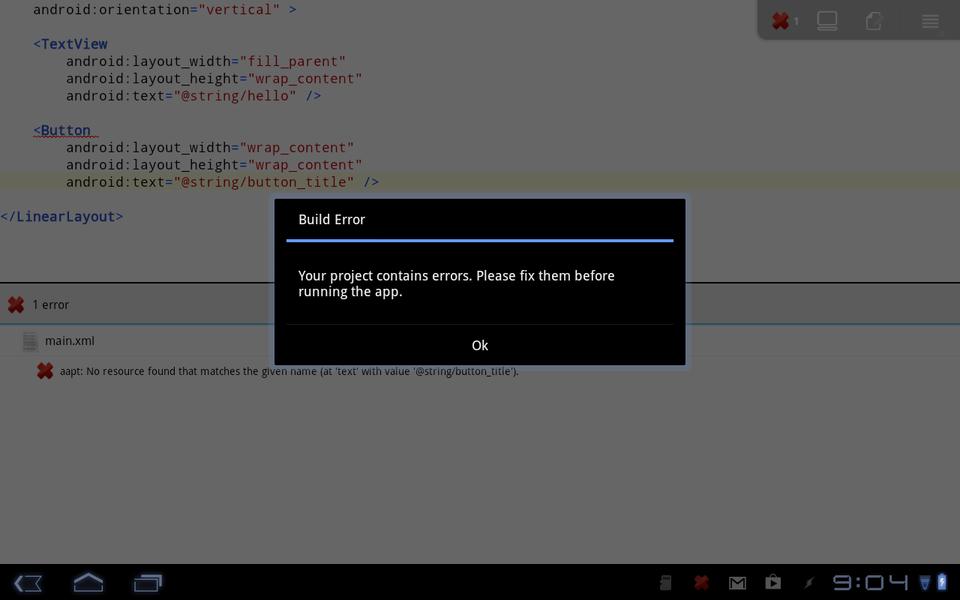Select the 'aapt: No resource found' error message
Image resolution: width=960 pixels, height=600 pixels.
(x=289, y=371)
